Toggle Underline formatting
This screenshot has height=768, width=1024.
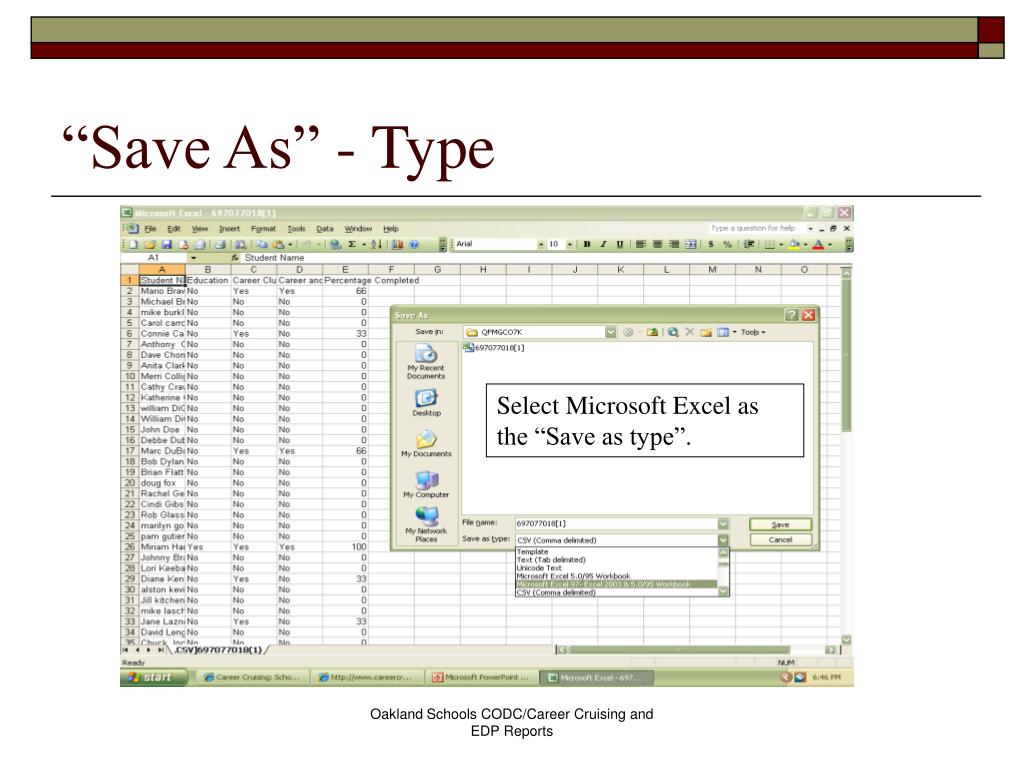point(620,244)
